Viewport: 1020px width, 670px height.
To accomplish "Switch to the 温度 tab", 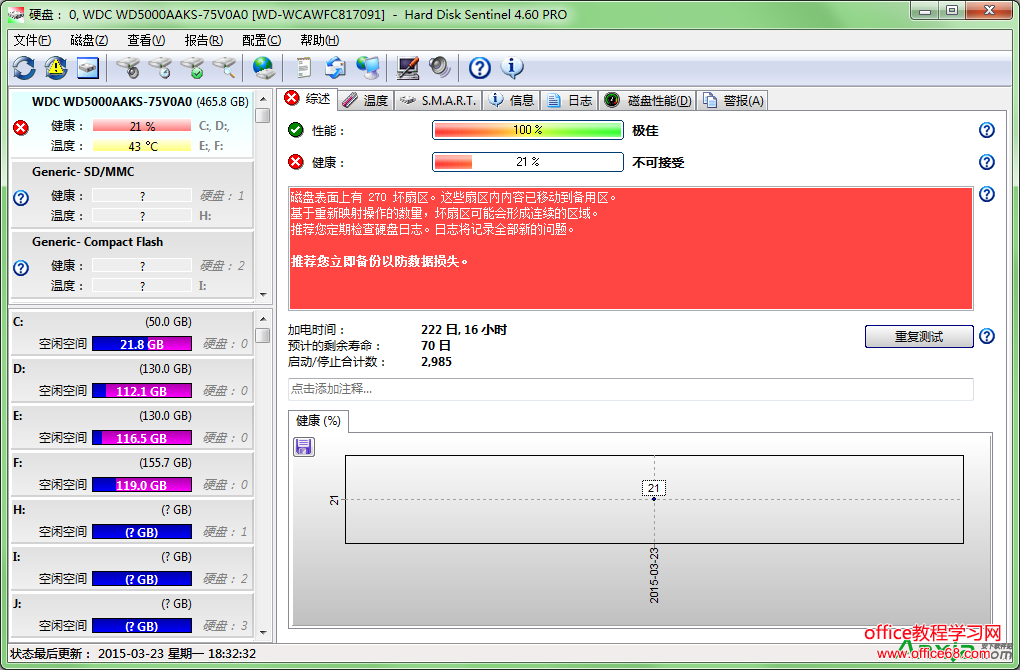I will tap(366, 100).
